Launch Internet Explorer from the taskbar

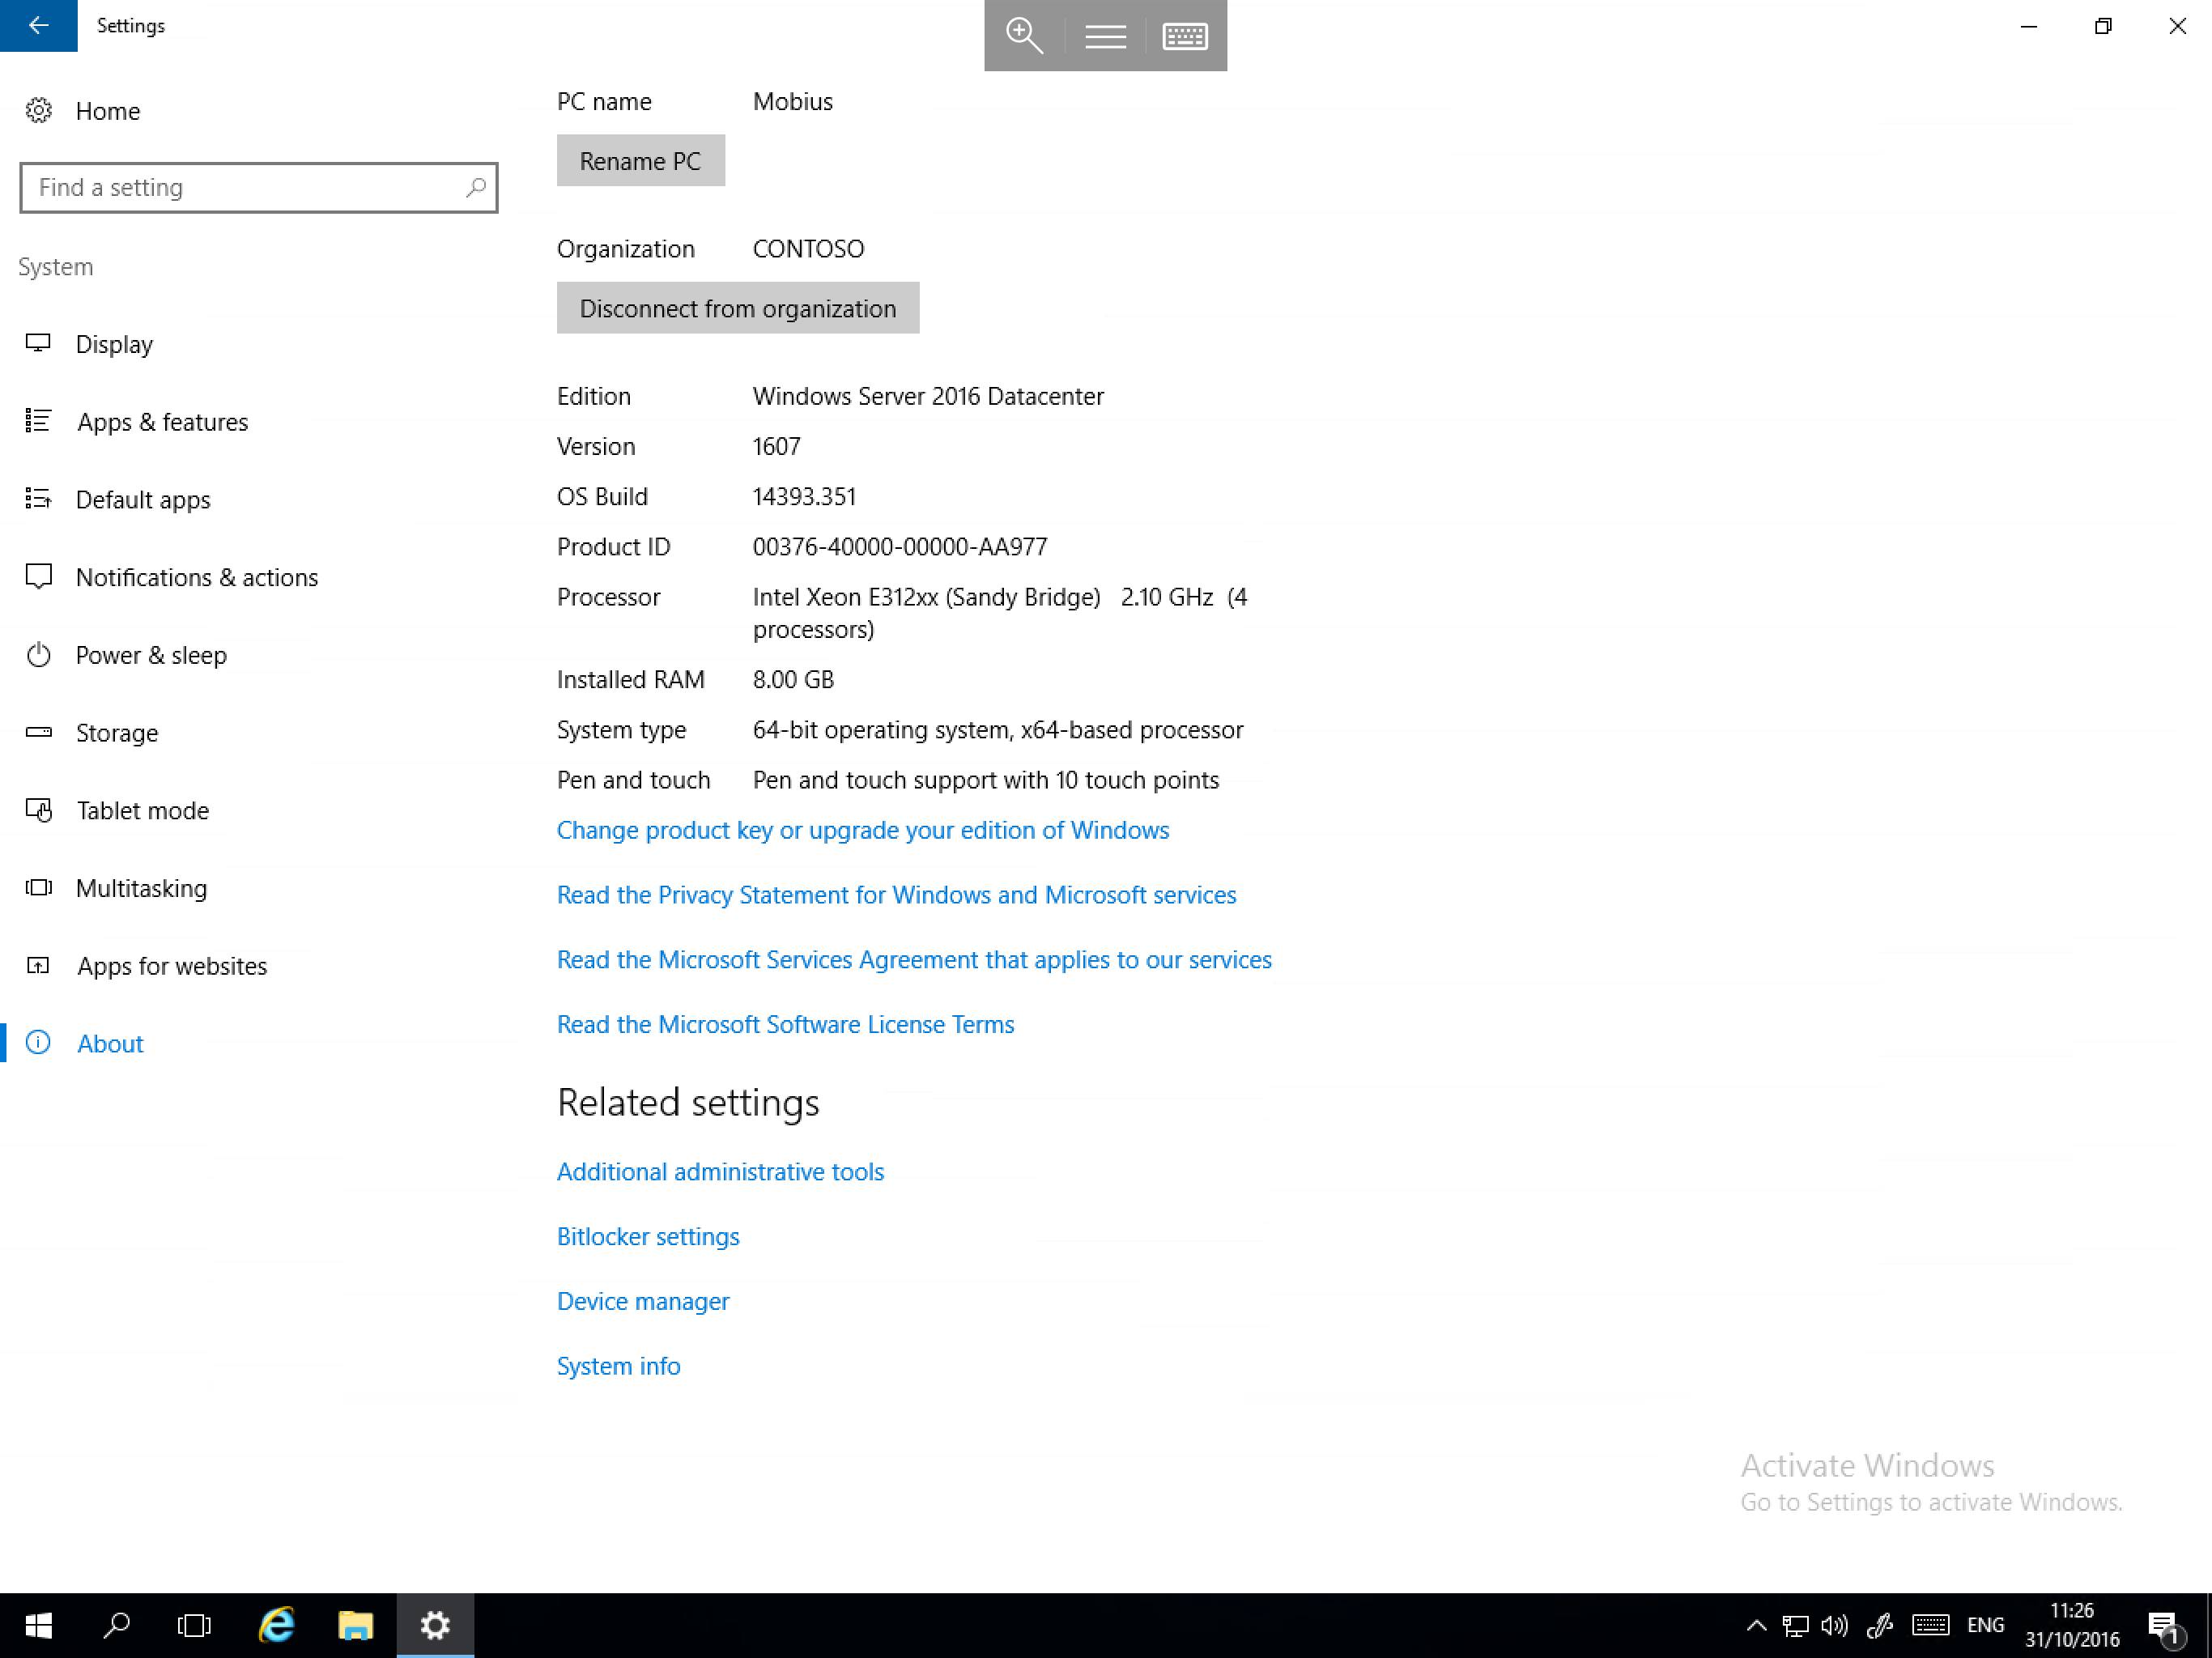click(276, 1625)
